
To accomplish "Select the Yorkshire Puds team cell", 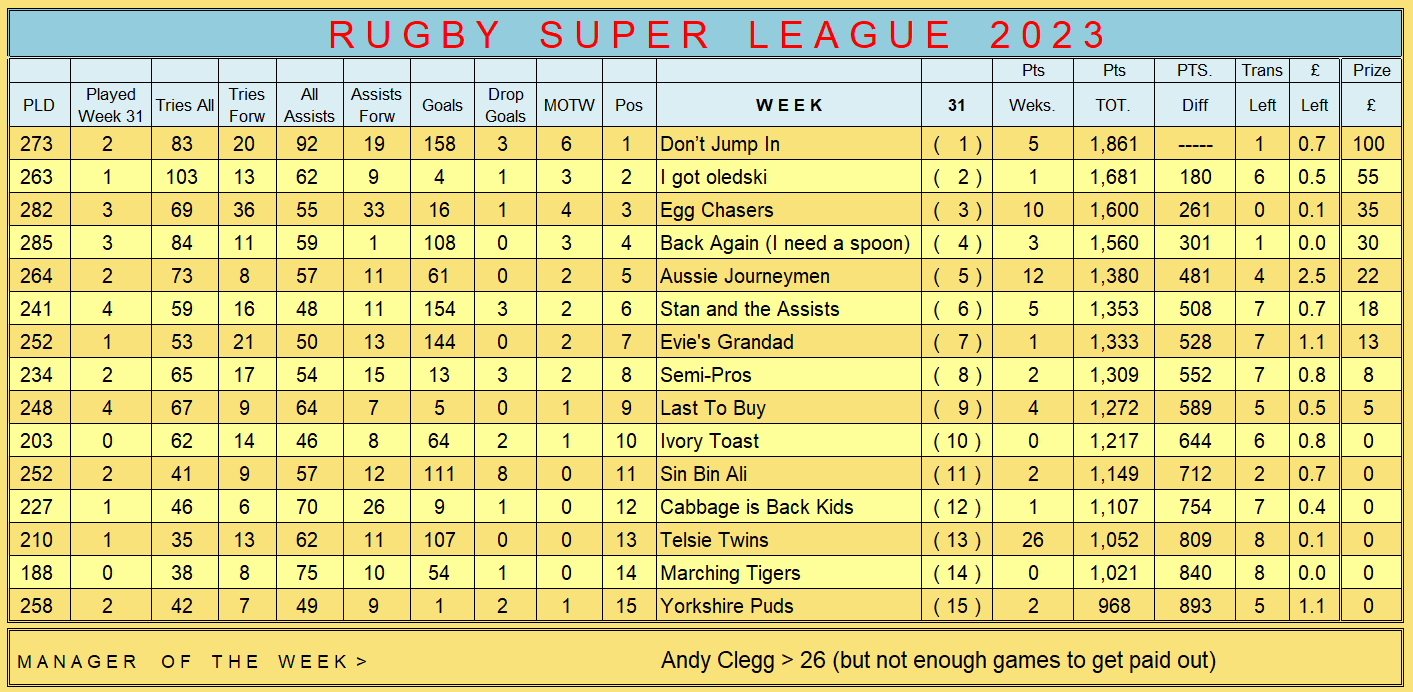I will click(789, 606).
